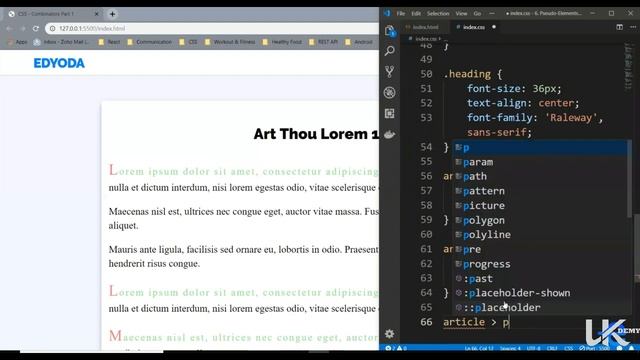Open the Apps bookmark shortcut
This screenshot has height=360, width=640.
click(18, 42)
